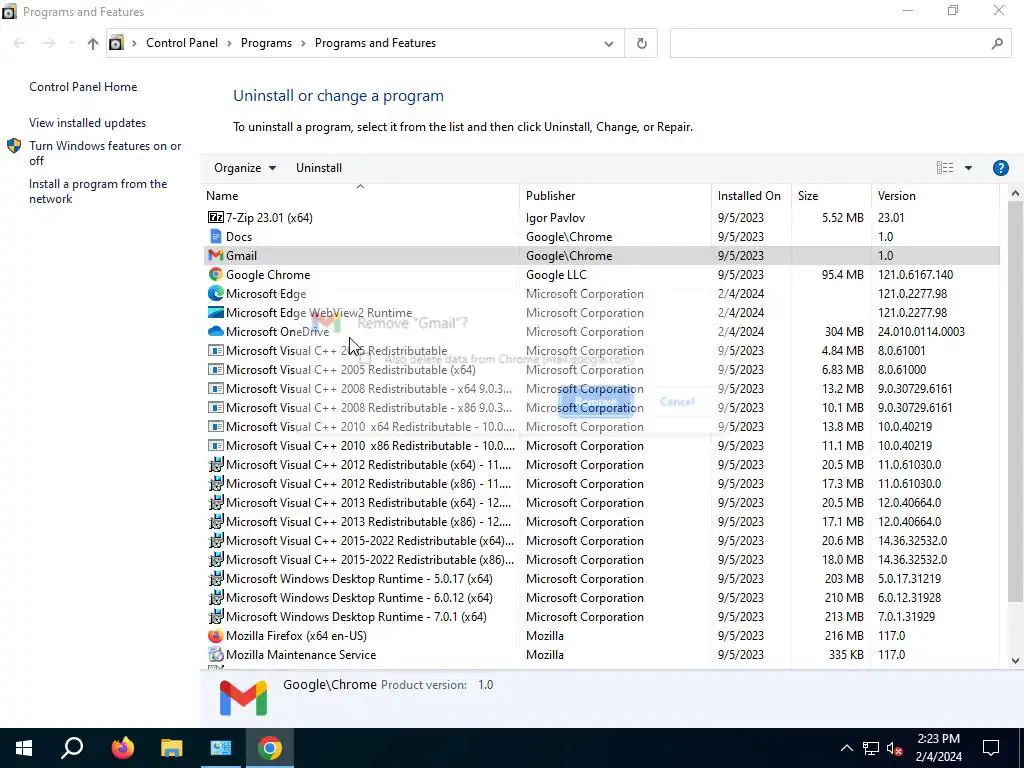
Task: Expand chevron after Programs breadcrumb
Action: 303,43
